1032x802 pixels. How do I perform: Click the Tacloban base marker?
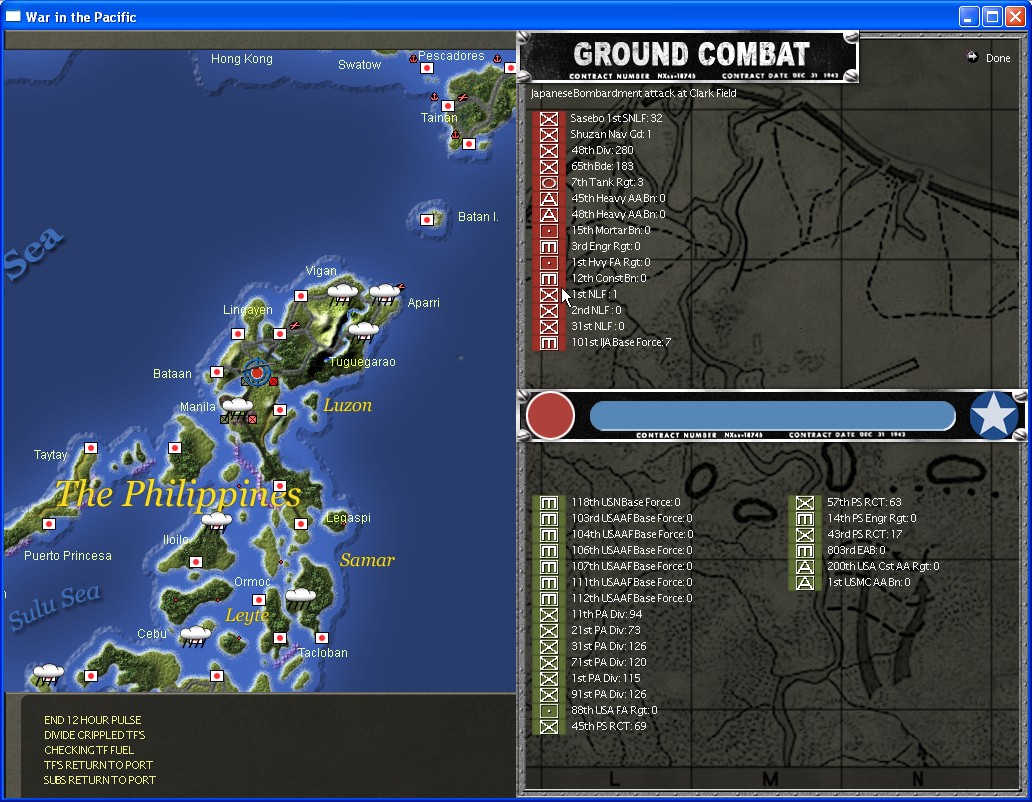[x=322, y=638]
